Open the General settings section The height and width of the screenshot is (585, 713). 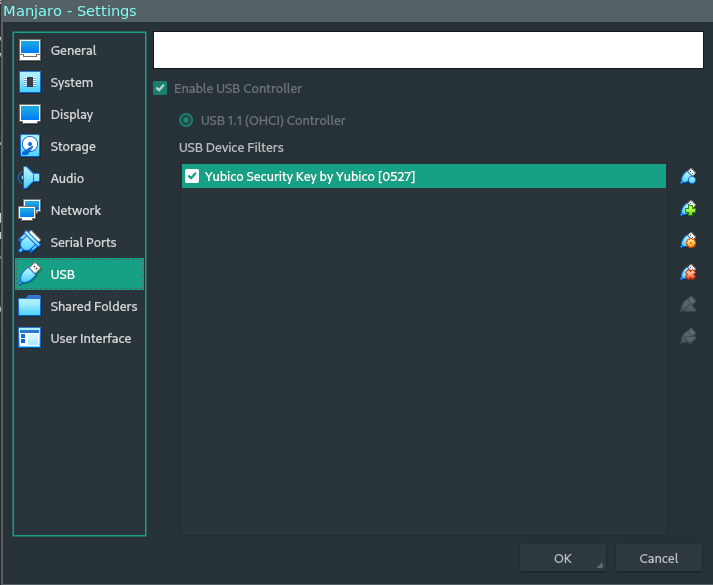(x=73, y=50)
